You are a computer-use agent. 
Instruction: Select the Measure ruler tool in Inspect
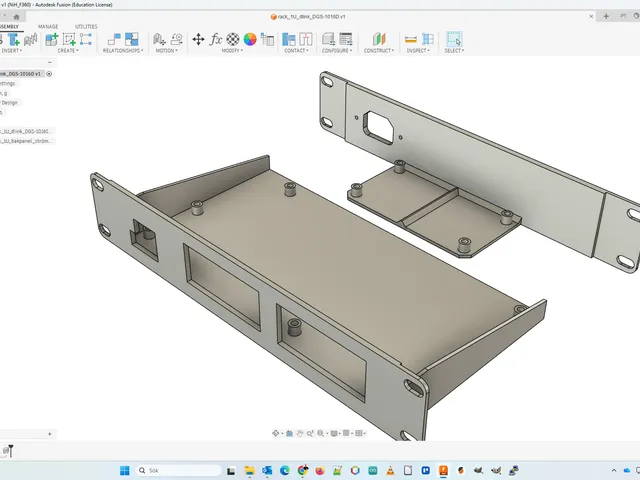pyautogui.click(x=410, y=40)
